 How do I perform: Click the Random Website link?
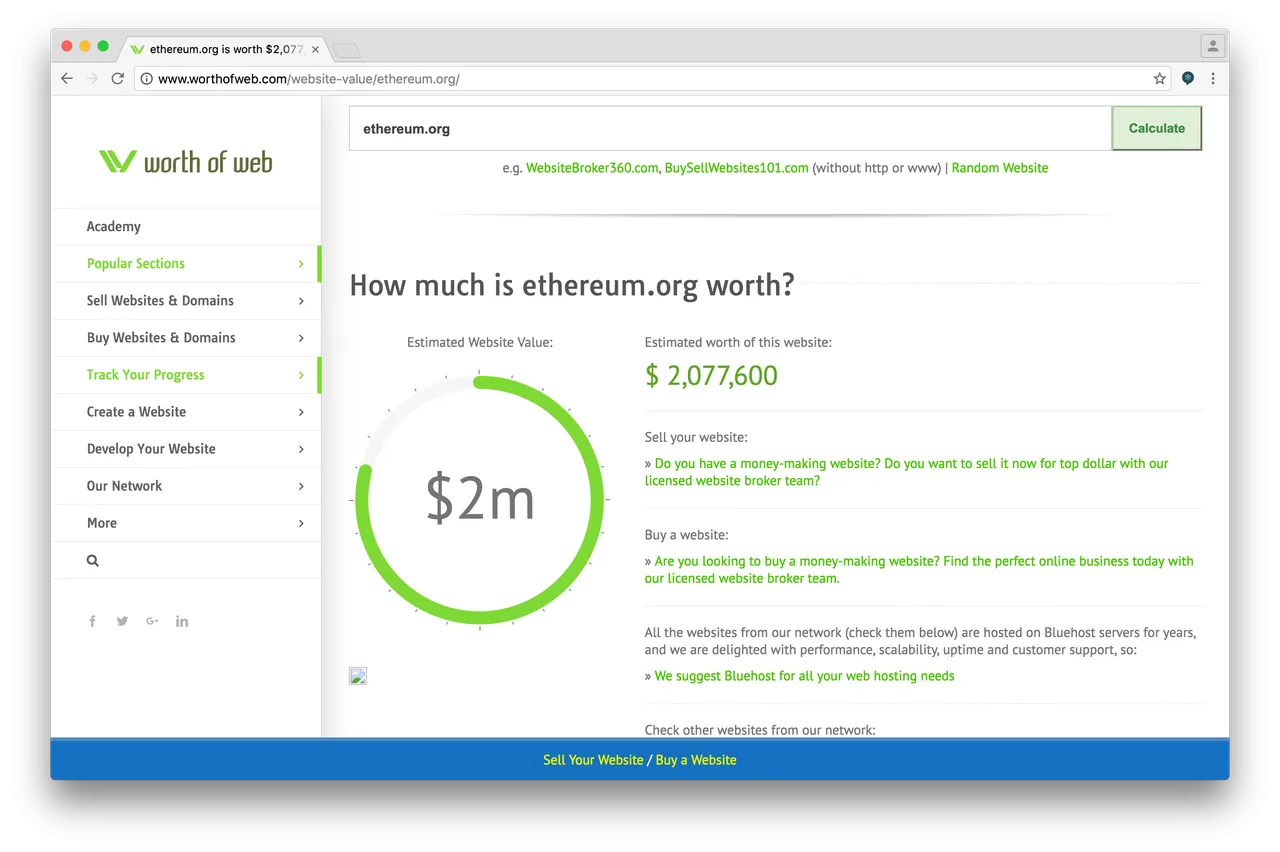click(x=1000, y=168)
